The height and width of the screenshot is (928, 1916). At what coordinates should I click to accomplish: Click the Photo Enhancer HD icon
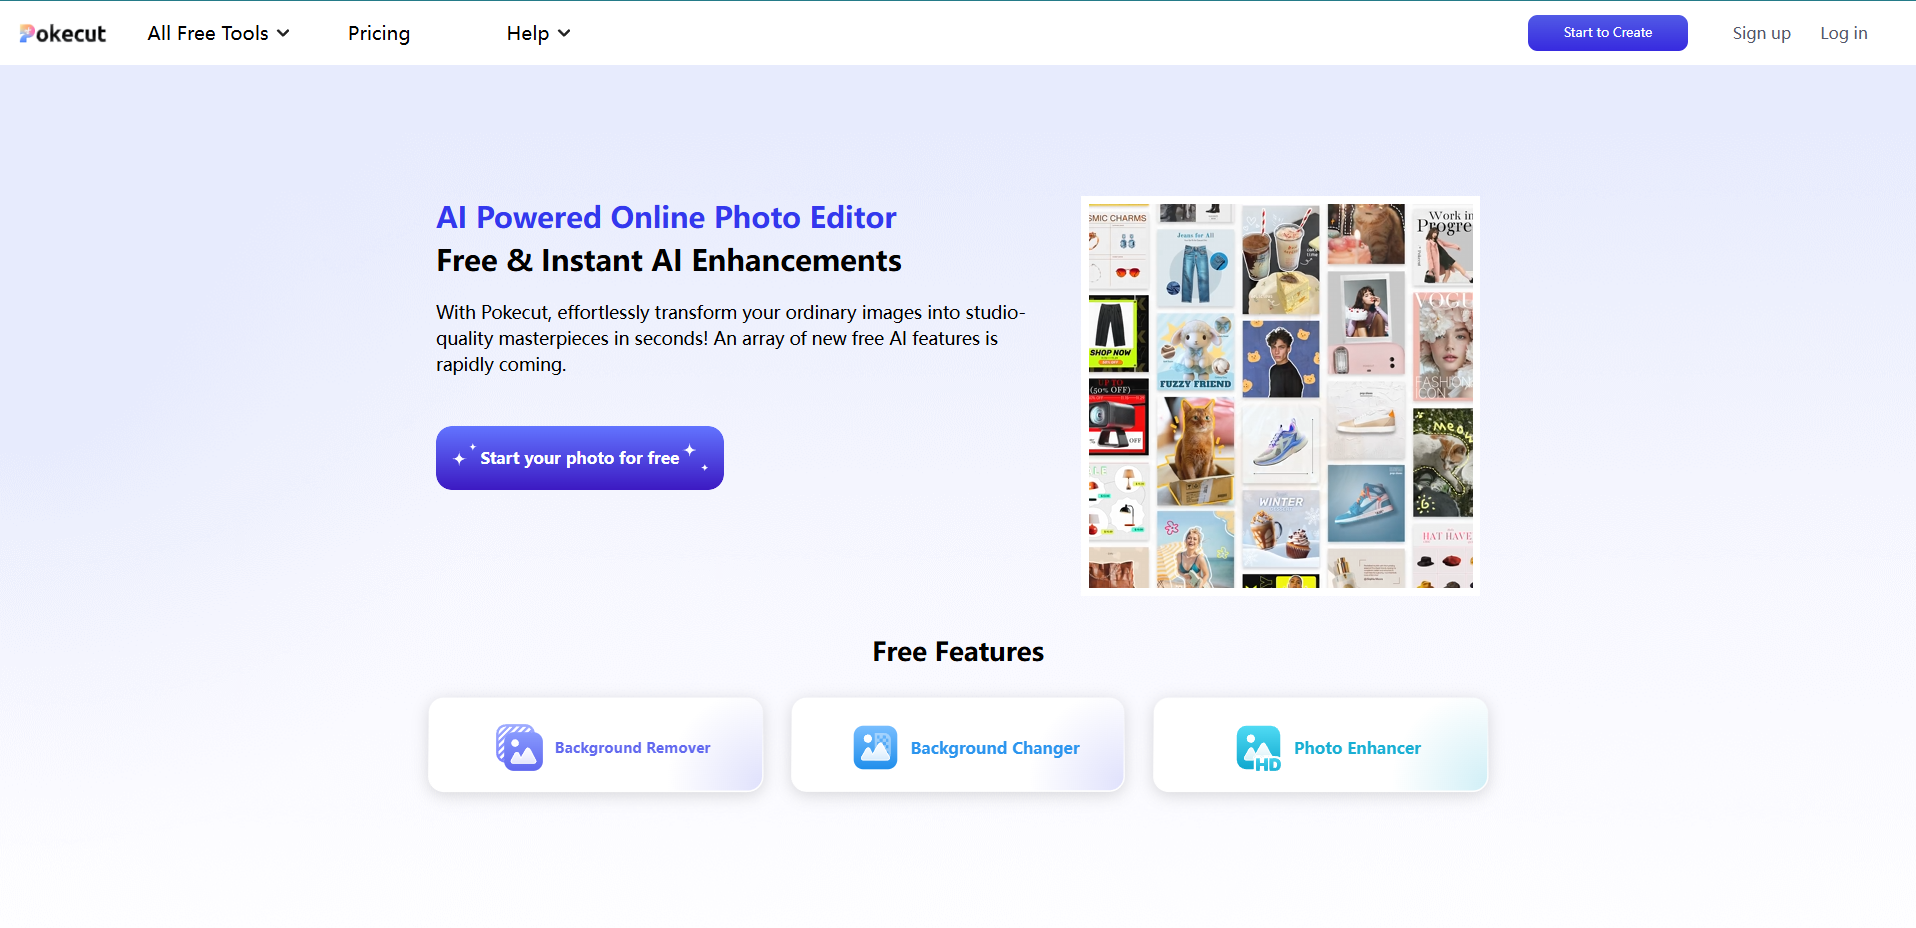tap(1258, 748)
